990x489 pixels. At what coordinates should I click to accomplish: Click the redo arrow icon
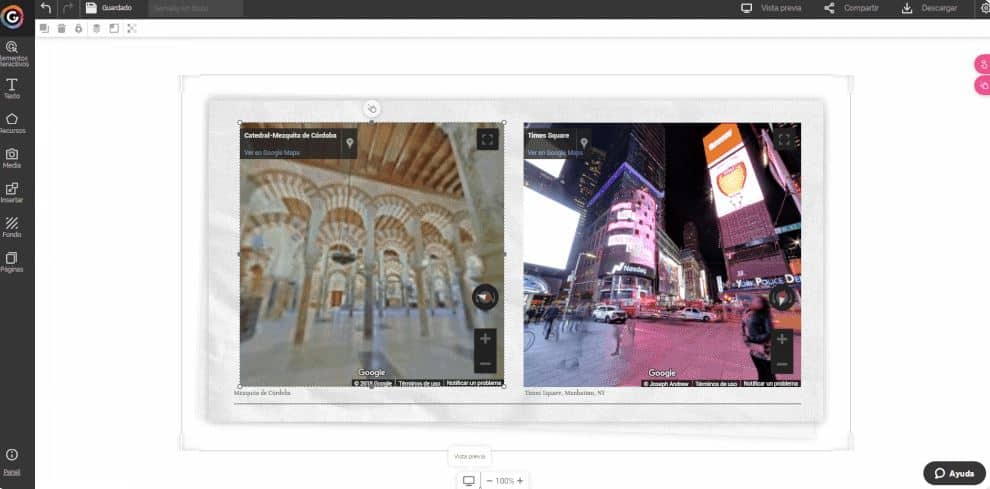(x=68, y=8)
